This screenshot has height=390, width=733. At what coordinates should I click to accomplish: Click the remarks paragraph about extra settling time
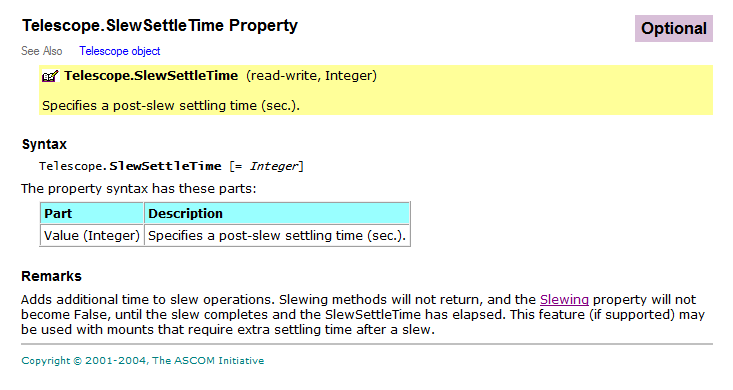tap(363, 314)
